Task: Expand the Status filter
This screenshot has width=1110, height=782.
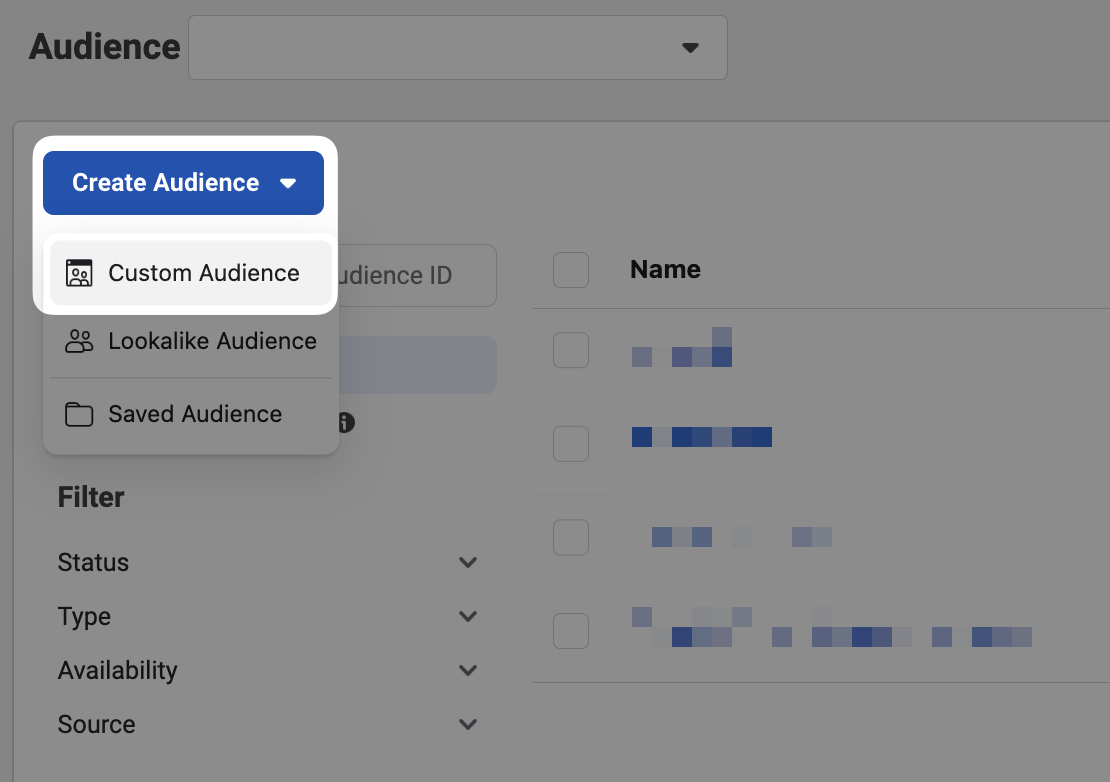Action: [467, 562]
